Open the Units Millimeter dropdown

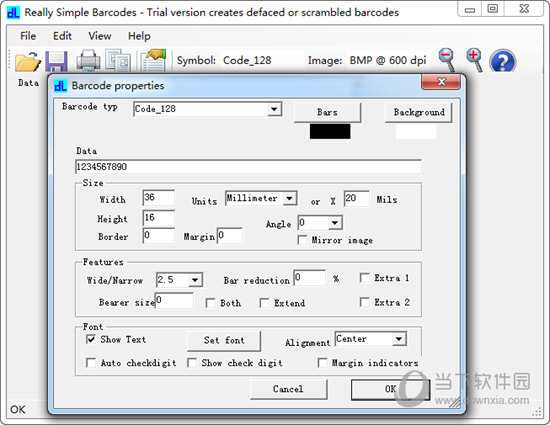point(289,198)
